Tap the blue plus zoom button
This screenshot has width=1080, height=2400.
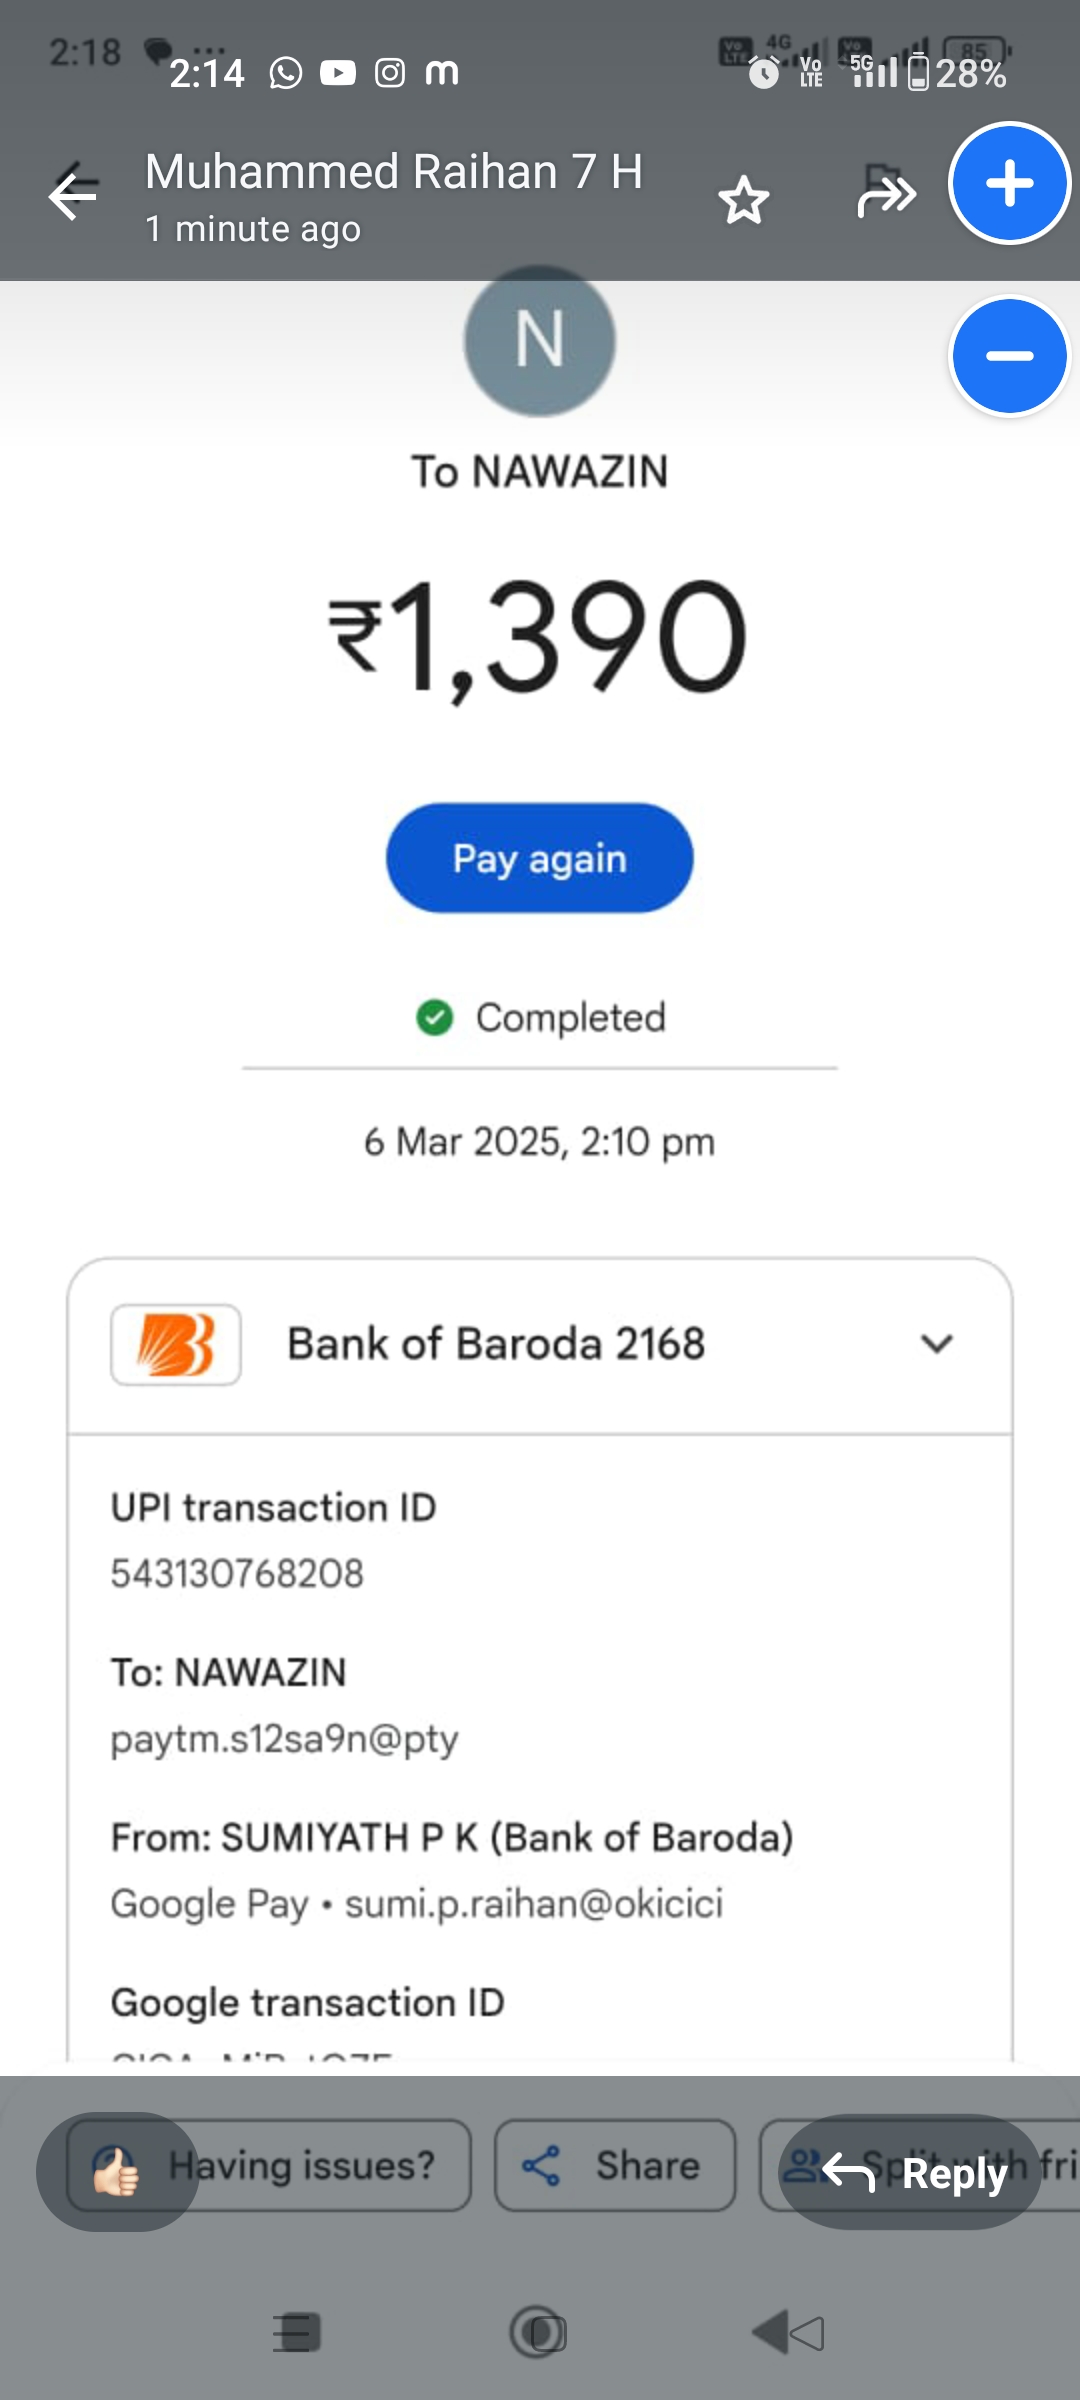click(x=1009, y=184)
